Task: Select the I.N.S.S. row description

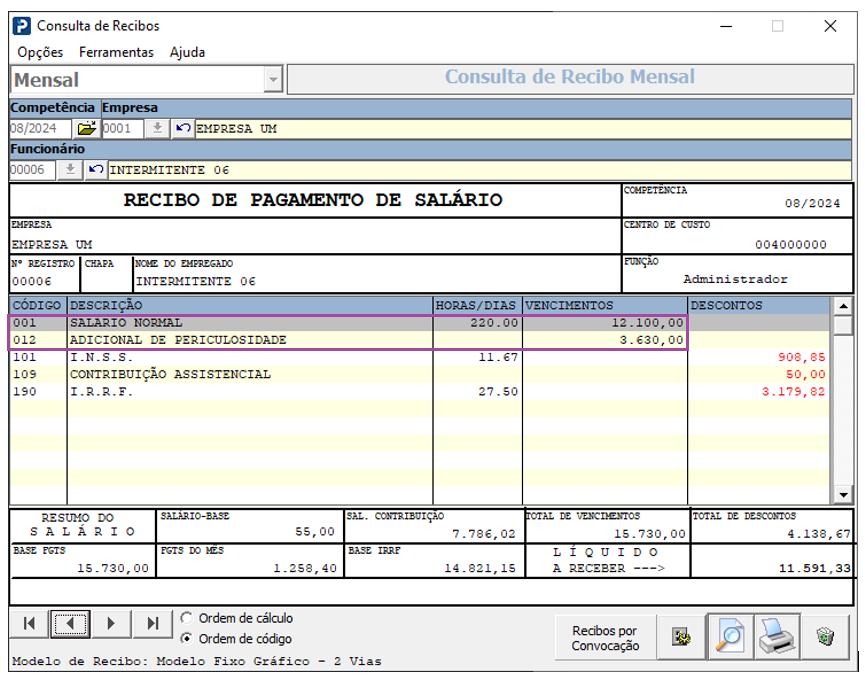Action: 101,357
